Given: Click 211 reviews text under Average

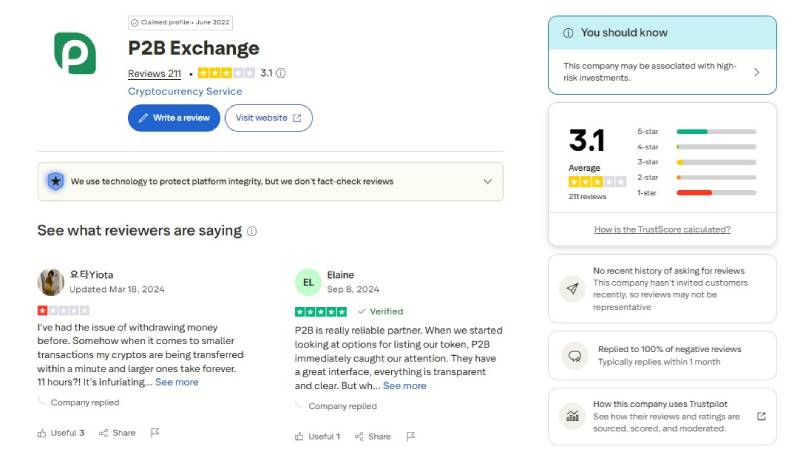Looking at the screenshot, I should [x=587, y=196].
